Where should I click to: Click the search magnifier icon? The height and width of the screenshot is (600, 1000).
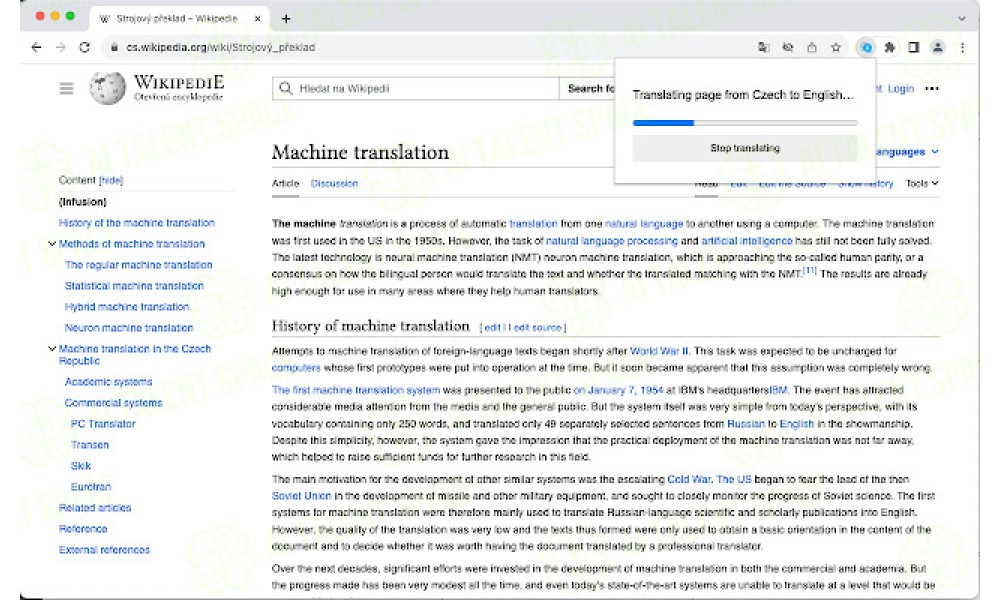point(286,88)
